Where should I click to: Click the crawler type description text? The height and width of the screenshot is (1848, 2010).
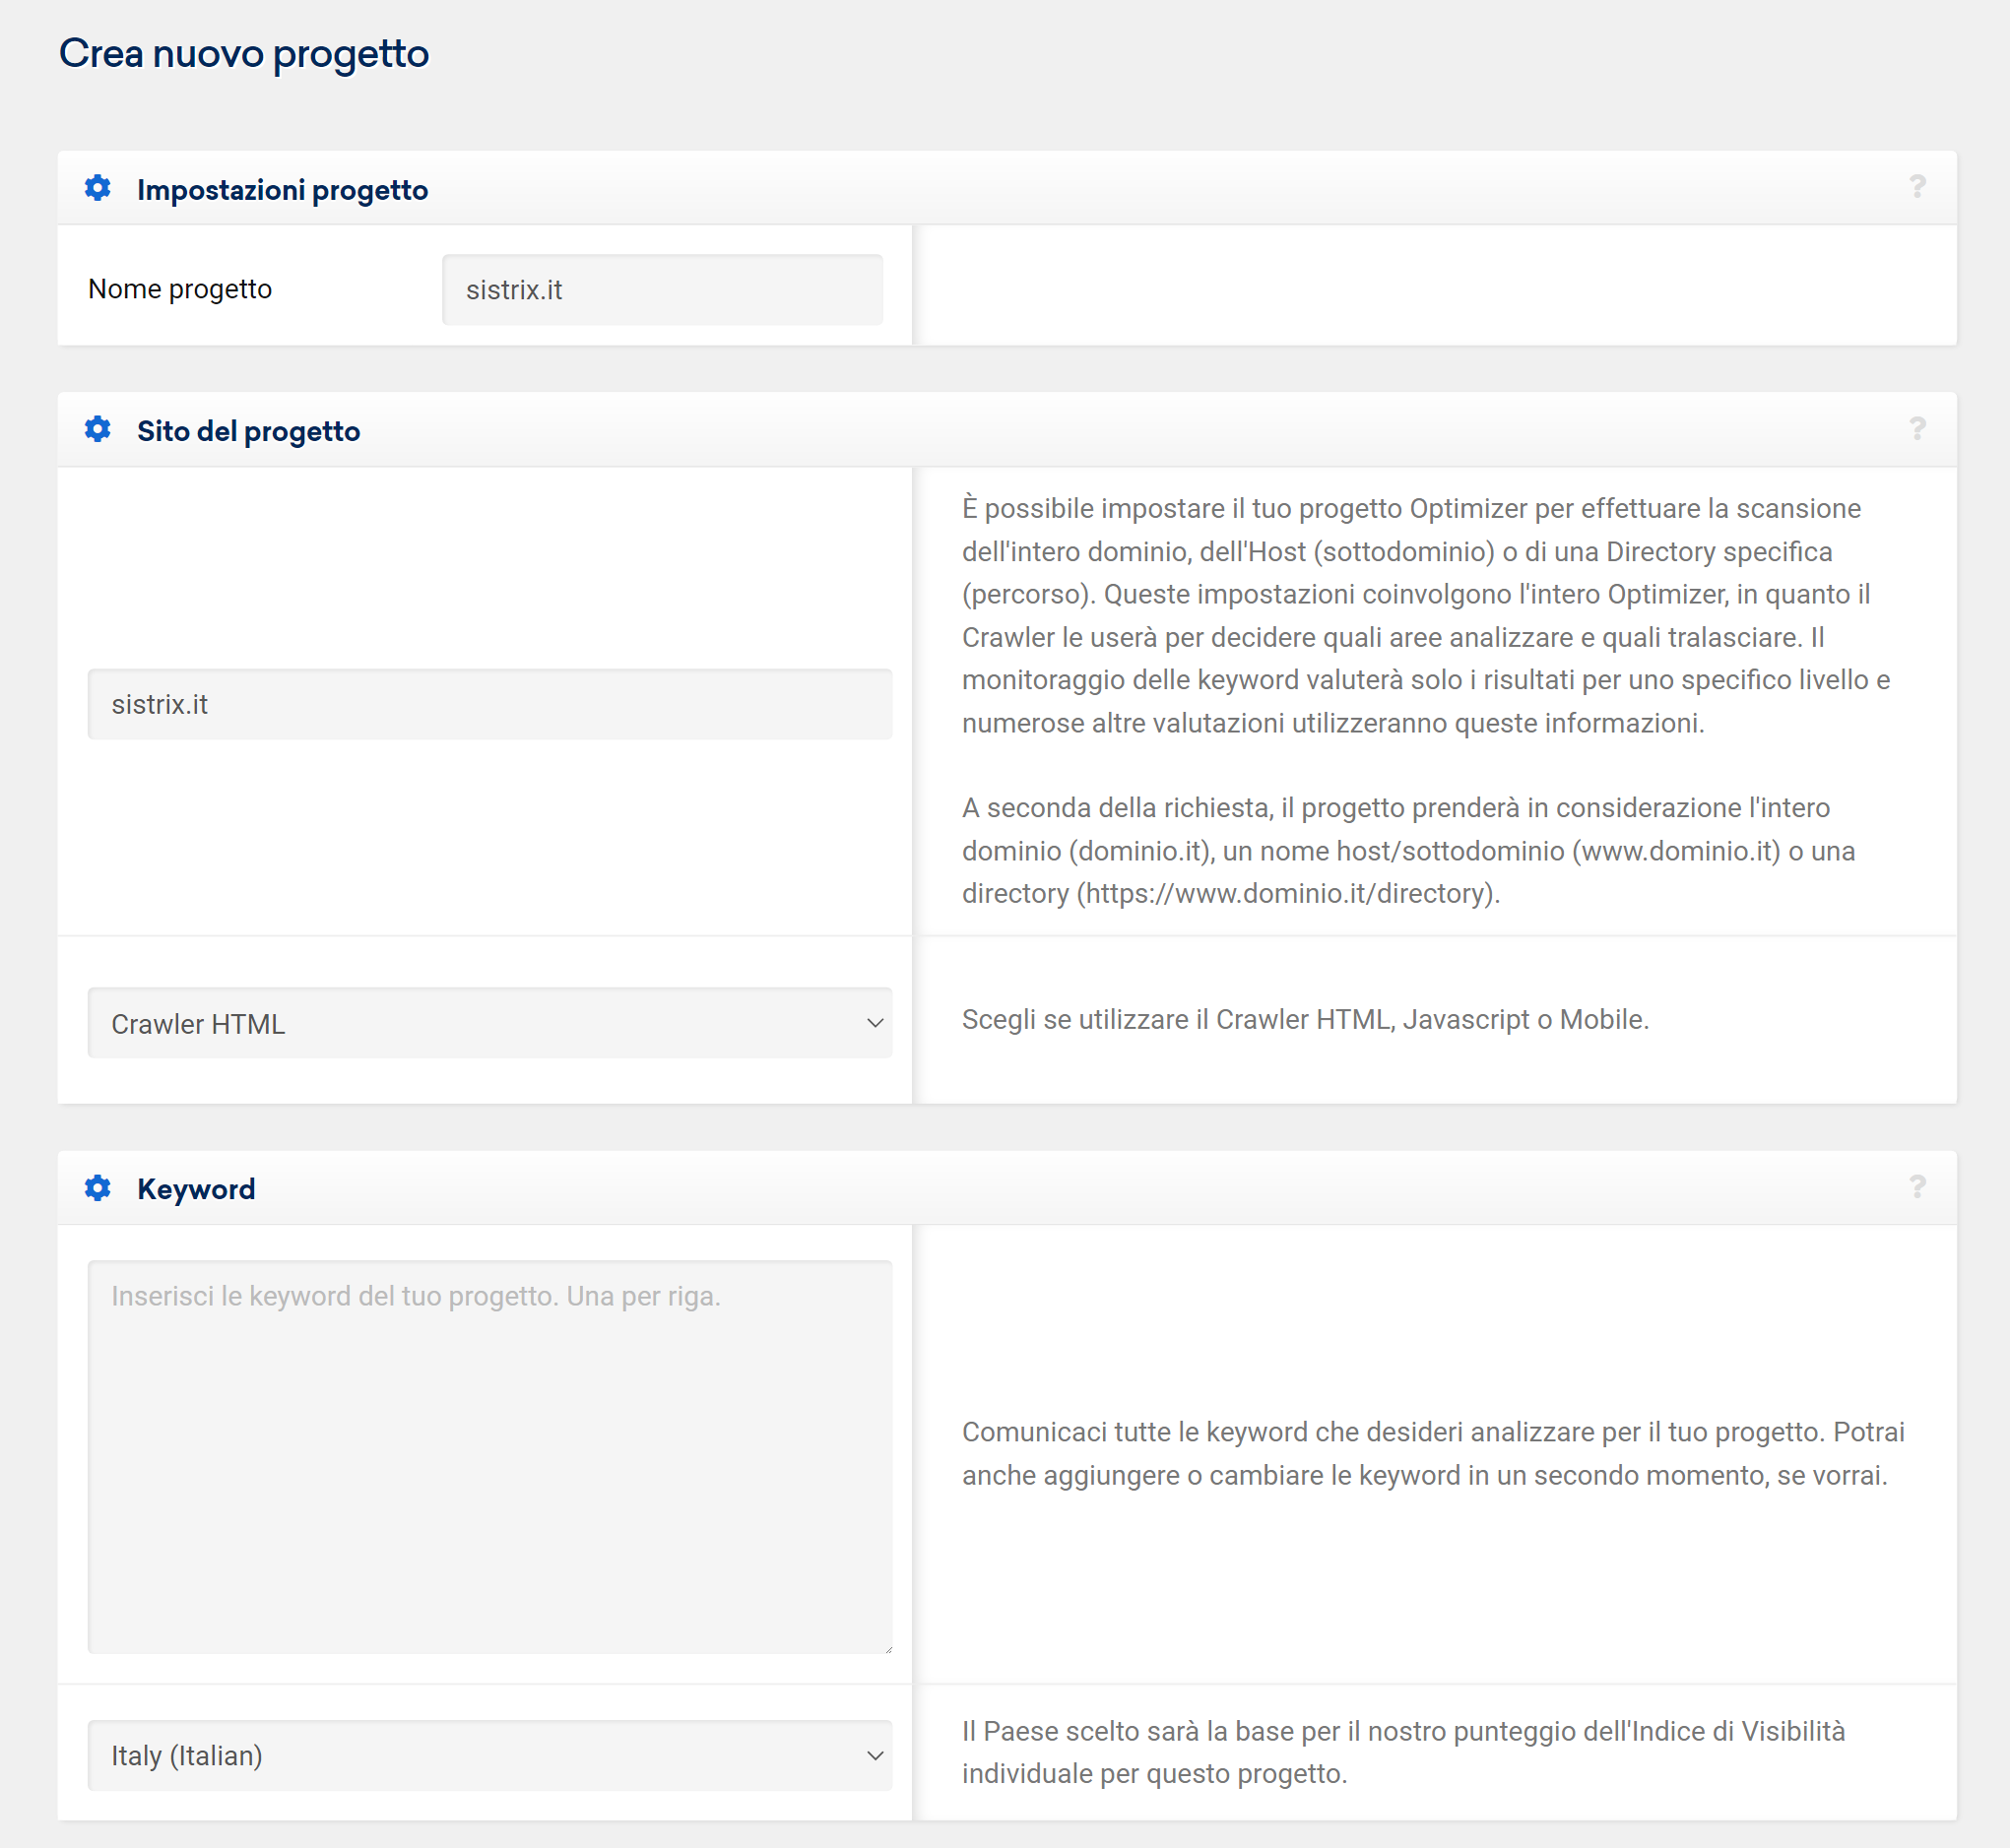point(1305,1020)
